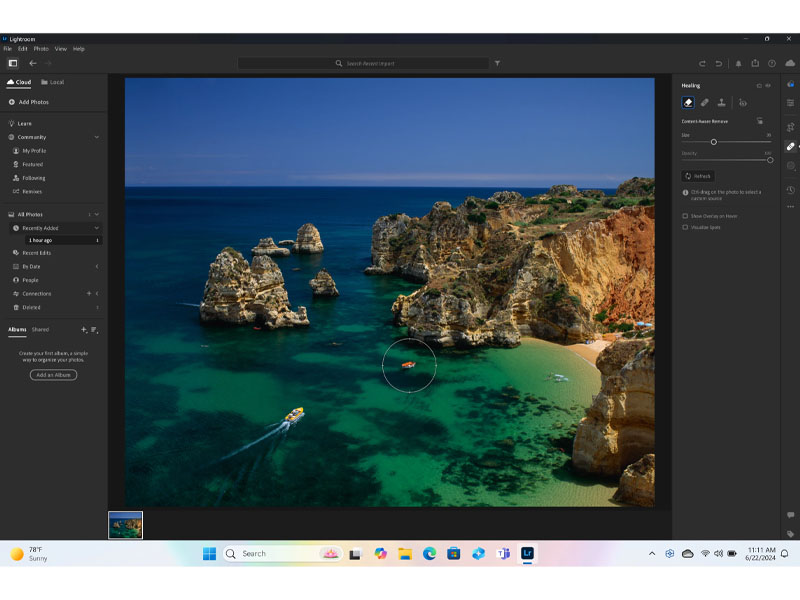This screenshot has height=600, width=800.
Task: Open the share and export icon
Action: pyautogui.click(x=755, y=63)
